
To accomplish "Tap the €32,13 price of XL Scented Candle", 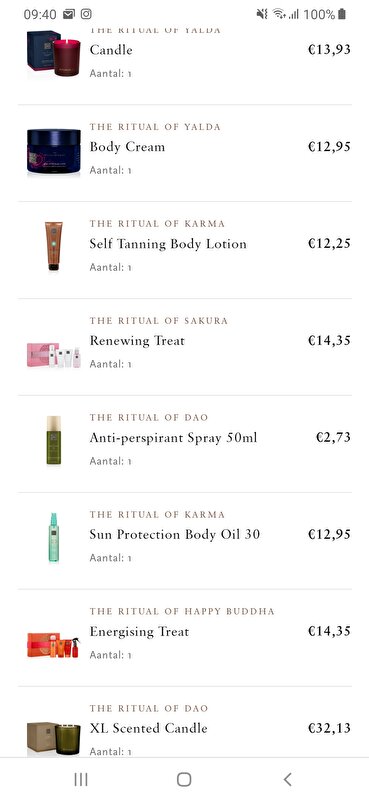I will 329,729.
